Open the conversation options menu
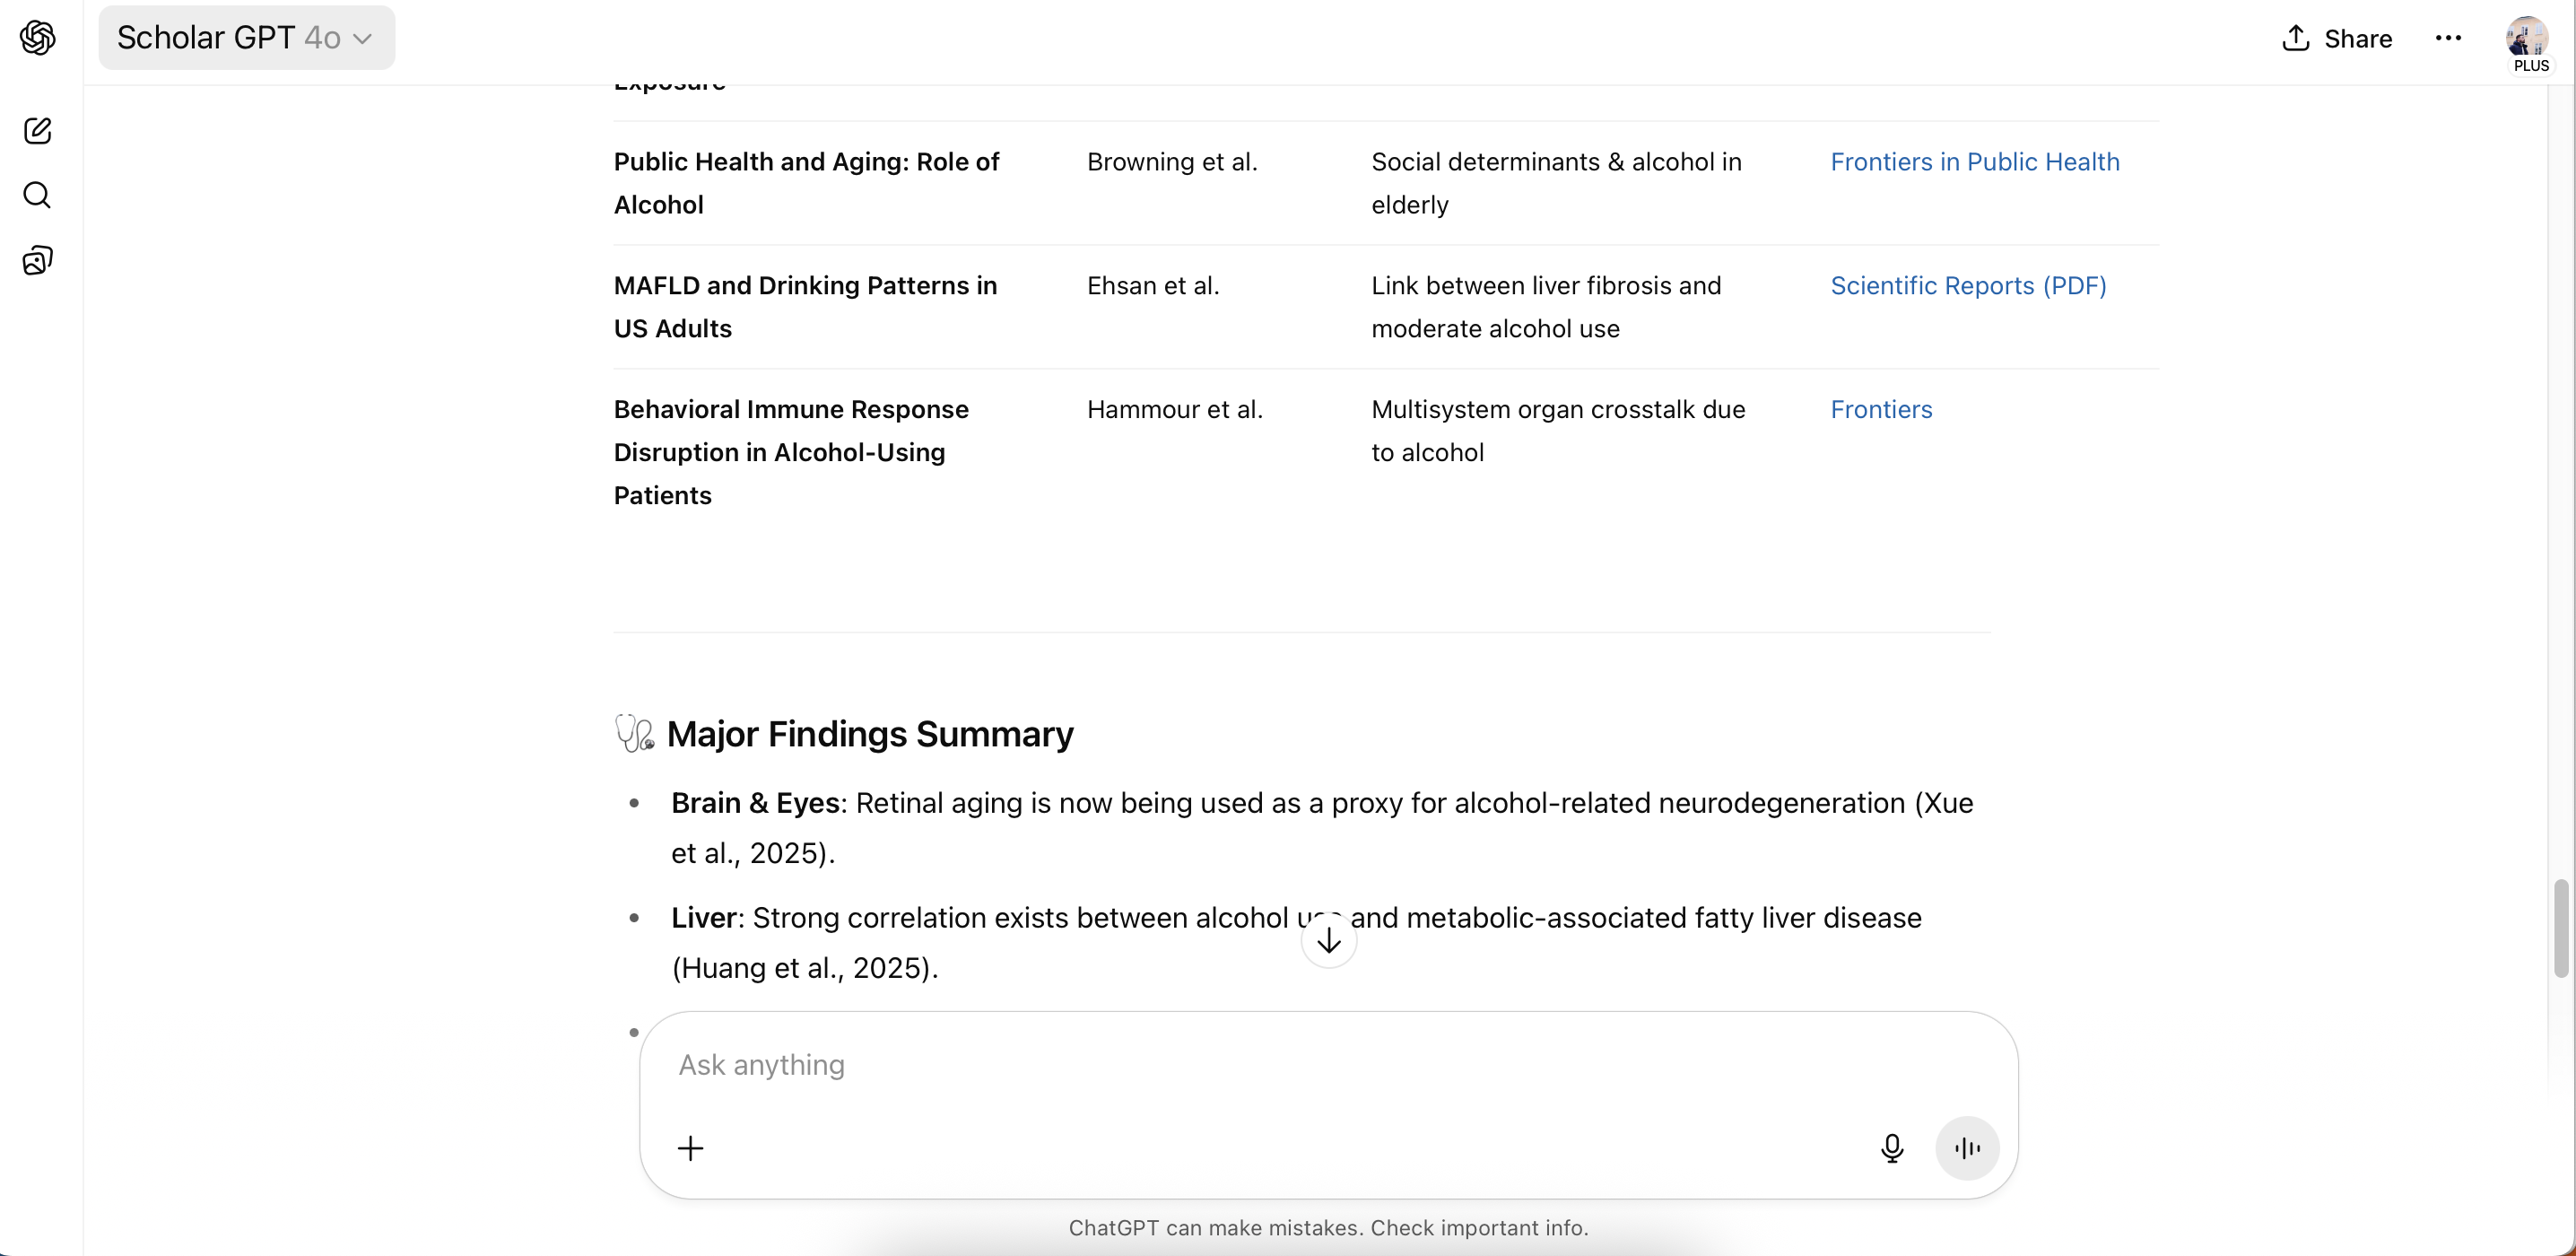 (x=2449, y=38)
